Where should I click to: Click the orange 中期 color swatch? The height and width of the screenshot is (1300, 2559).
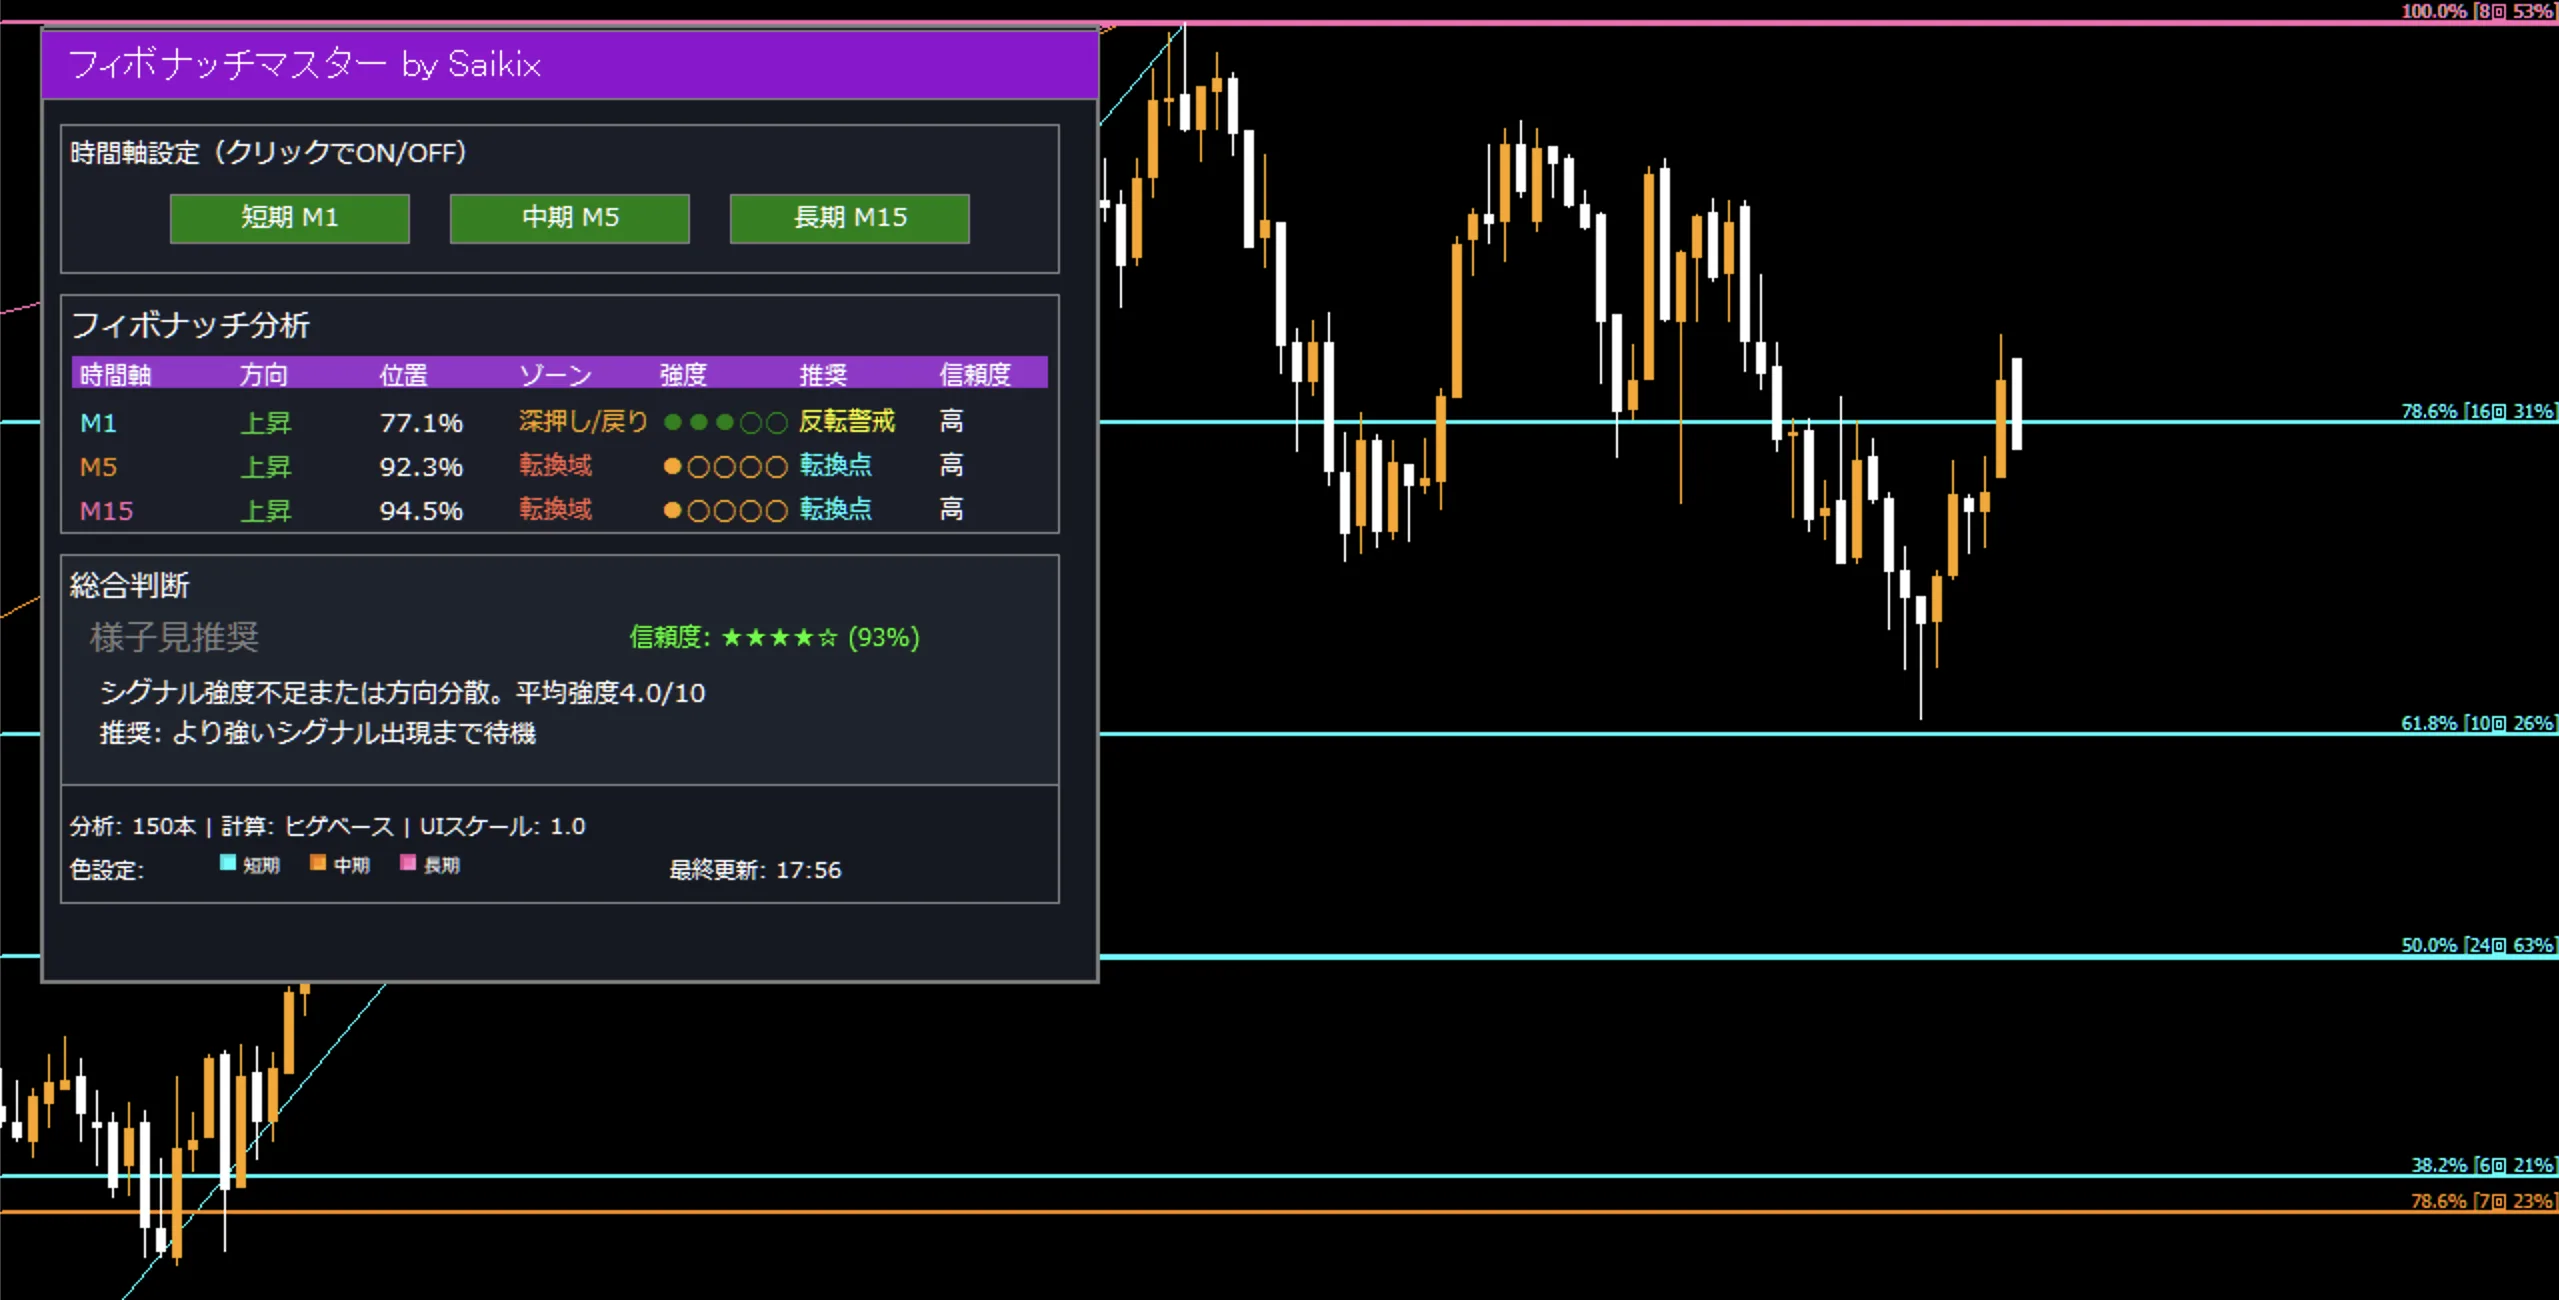tap(318, 863)
